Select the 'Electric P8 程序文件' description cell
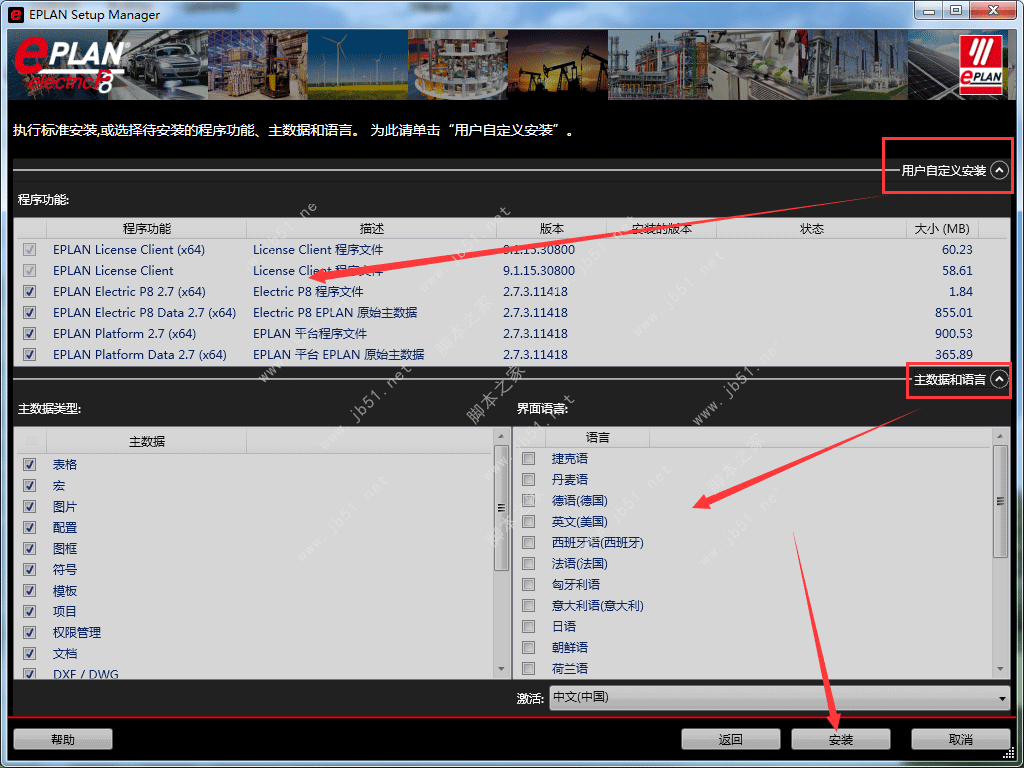 308,291
